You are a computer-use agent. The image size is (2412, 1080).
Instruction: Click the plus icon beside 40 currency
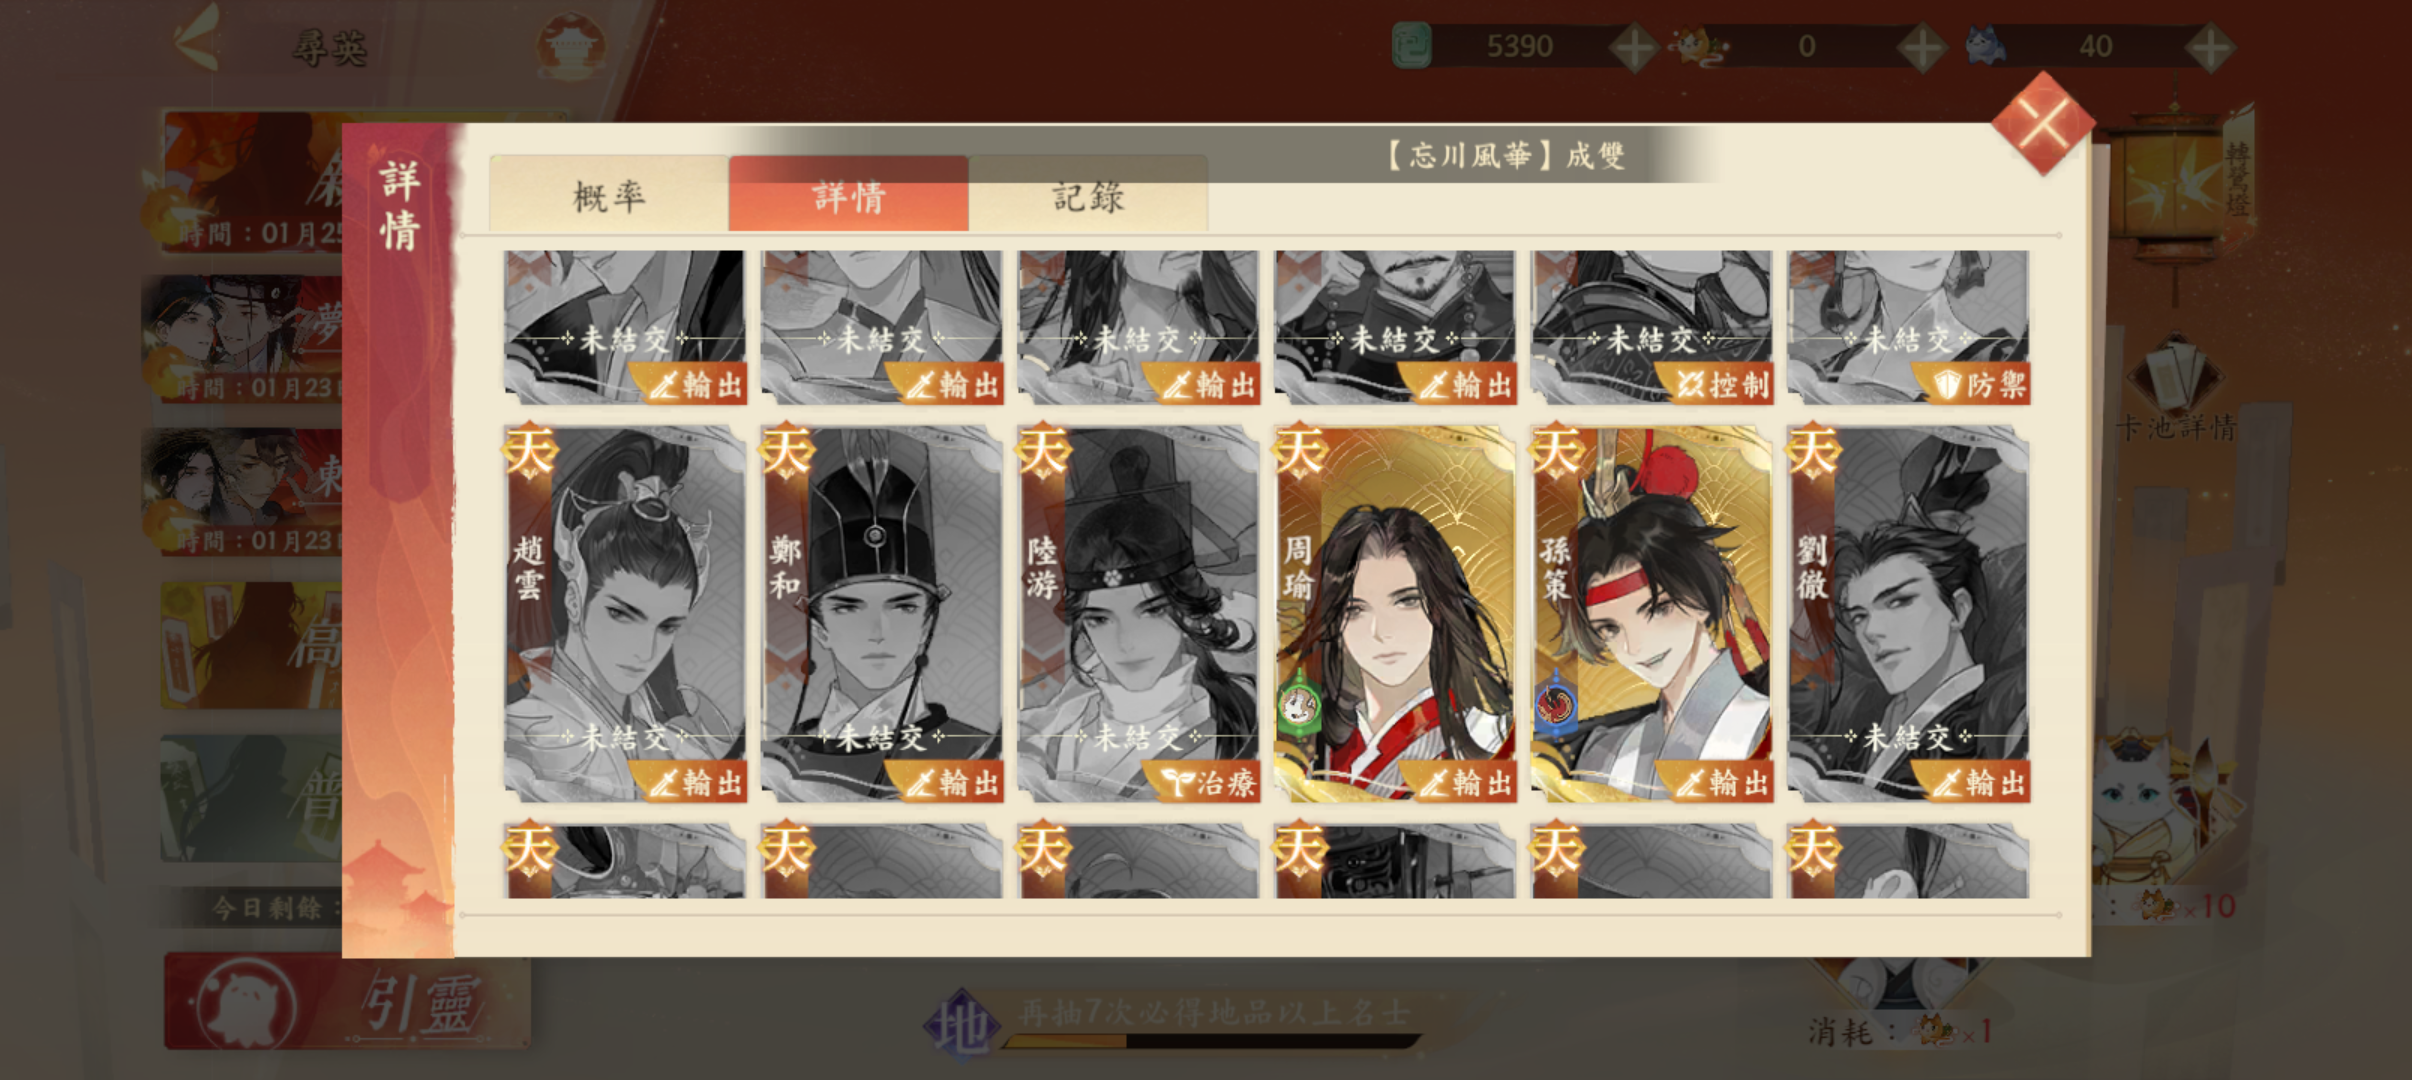[2208, 47]
